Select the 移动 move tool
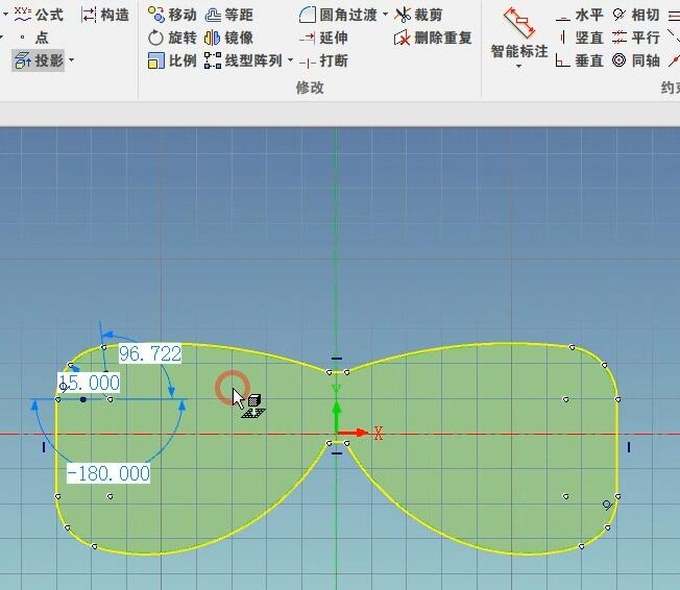The height and width of the screenshot is (590, 680). pos(172,15)
